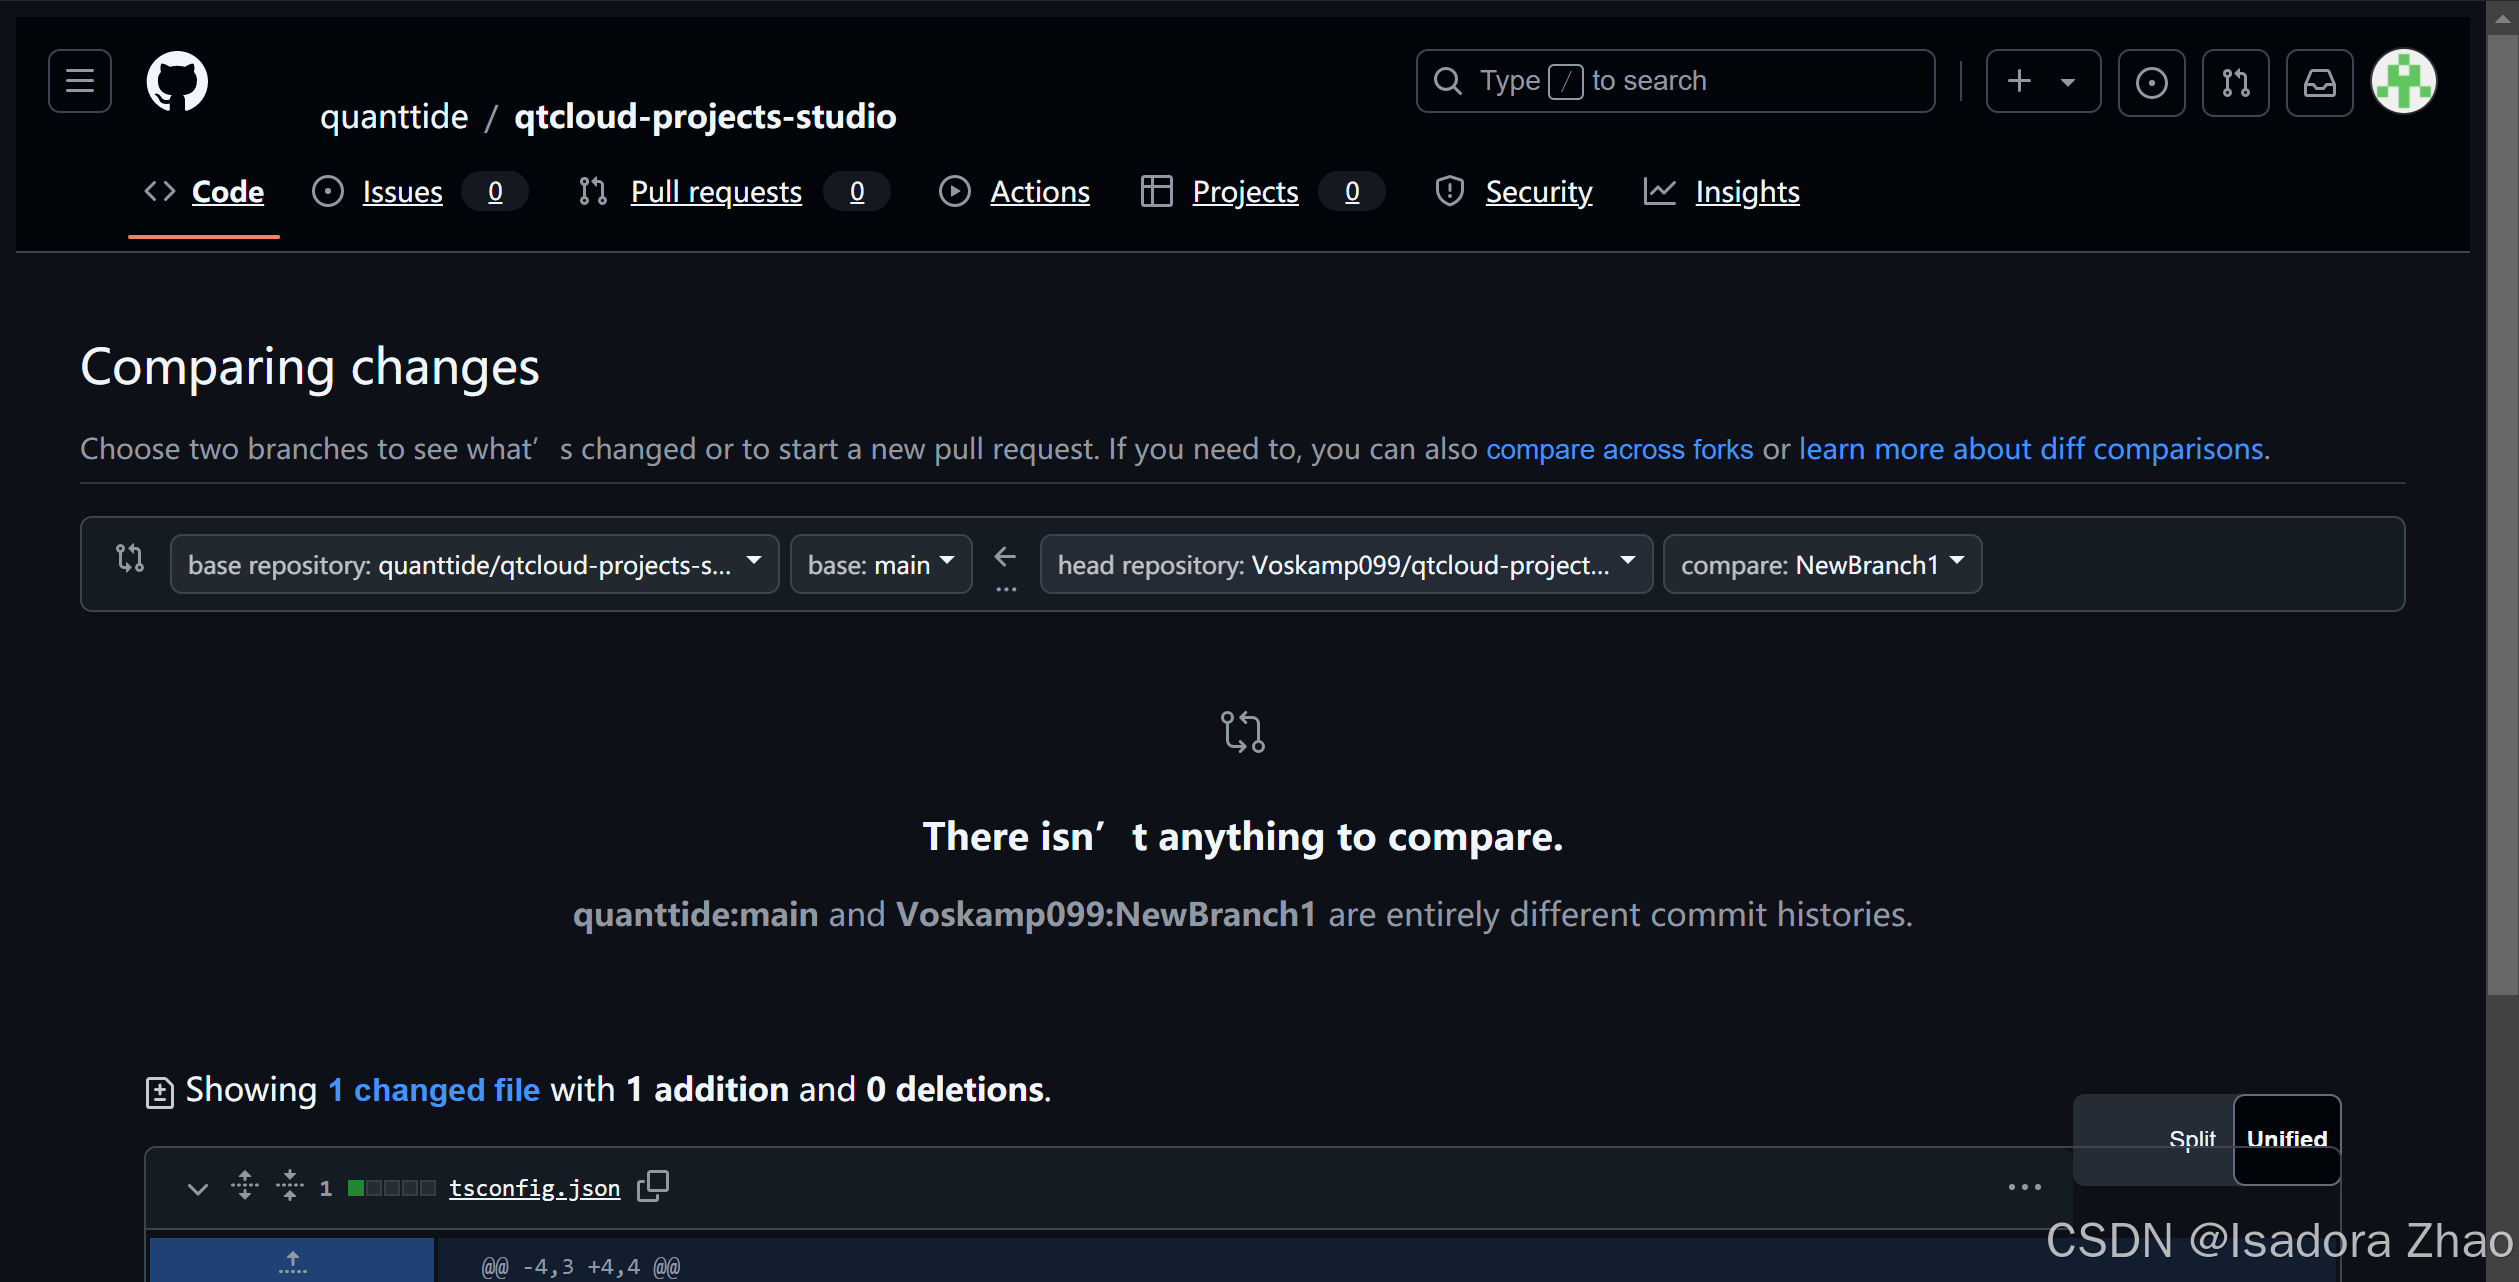Go to the Actions tab
The image size is (2519, 1282).
tap(1039, 191)
